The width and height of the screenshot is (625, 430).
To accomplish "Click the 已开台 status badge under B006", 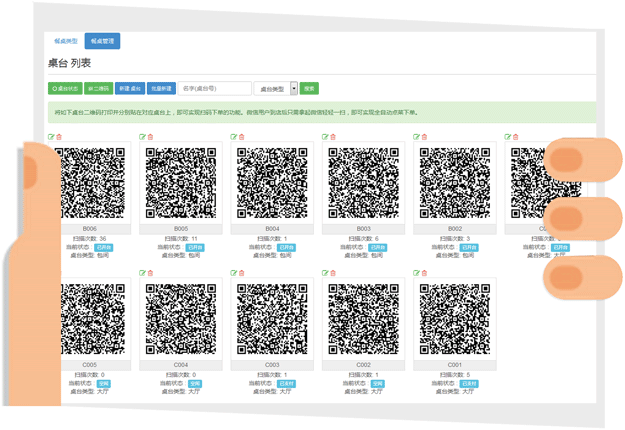I will click(104, 247).
